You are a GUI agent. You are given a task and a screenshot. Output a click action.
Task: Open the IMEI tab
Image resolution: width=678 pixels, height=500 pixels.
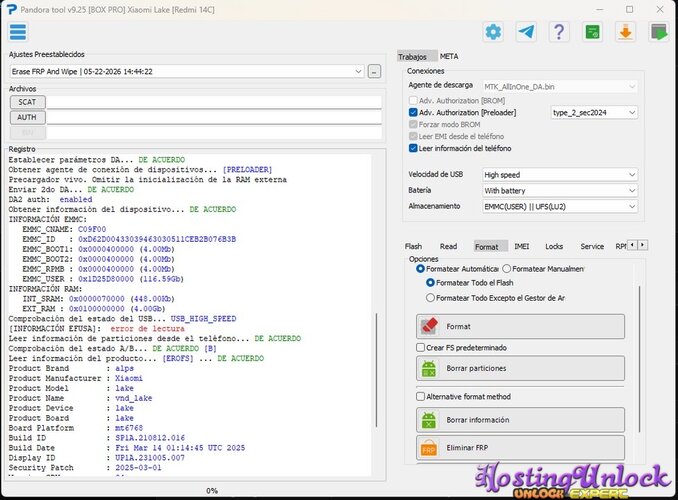pos(522,247)
